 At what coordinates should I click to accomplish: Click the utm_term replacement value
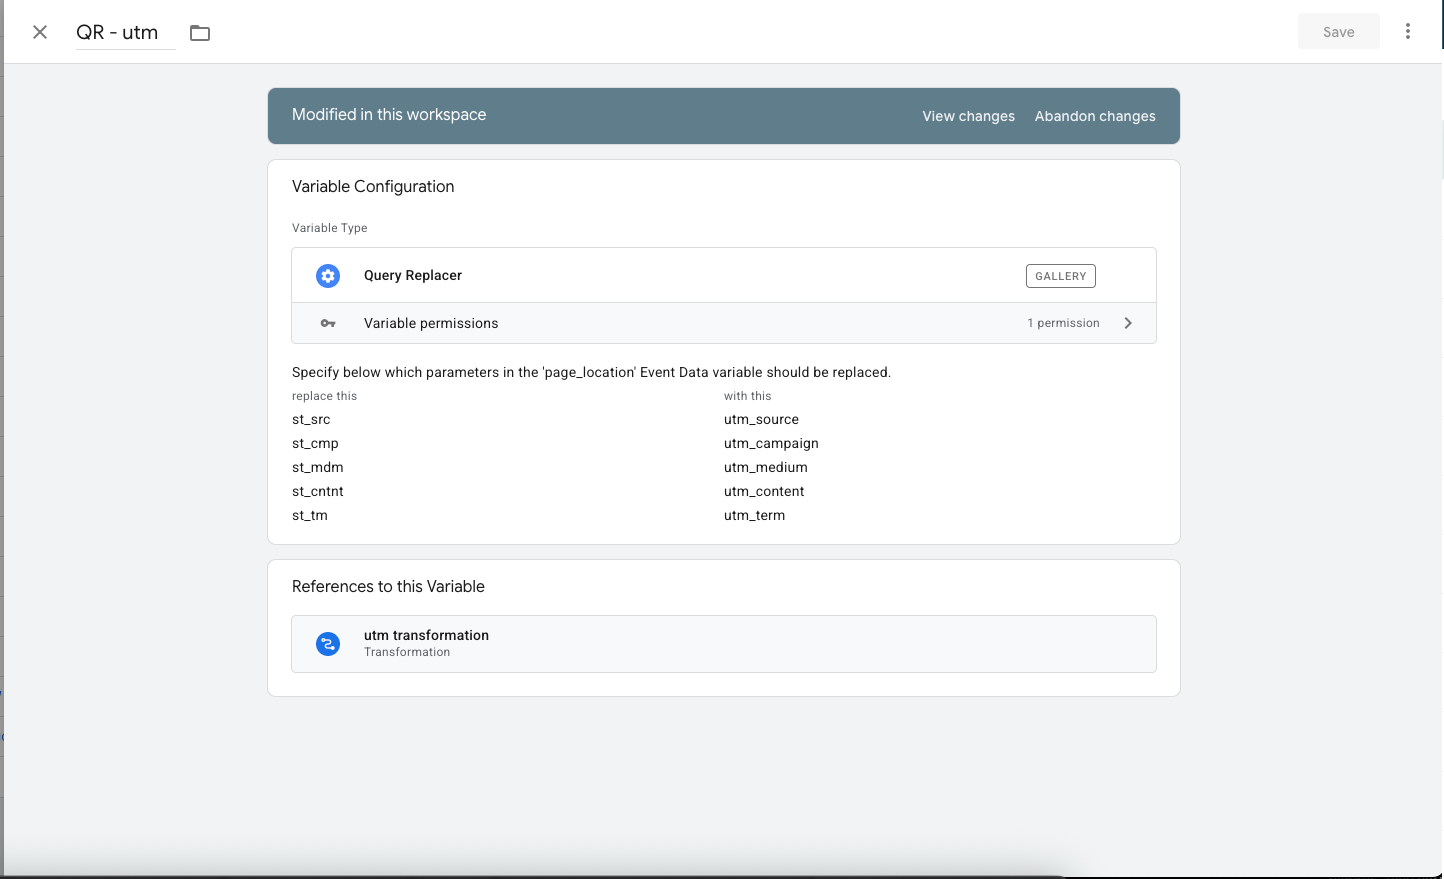coord(754,516)
